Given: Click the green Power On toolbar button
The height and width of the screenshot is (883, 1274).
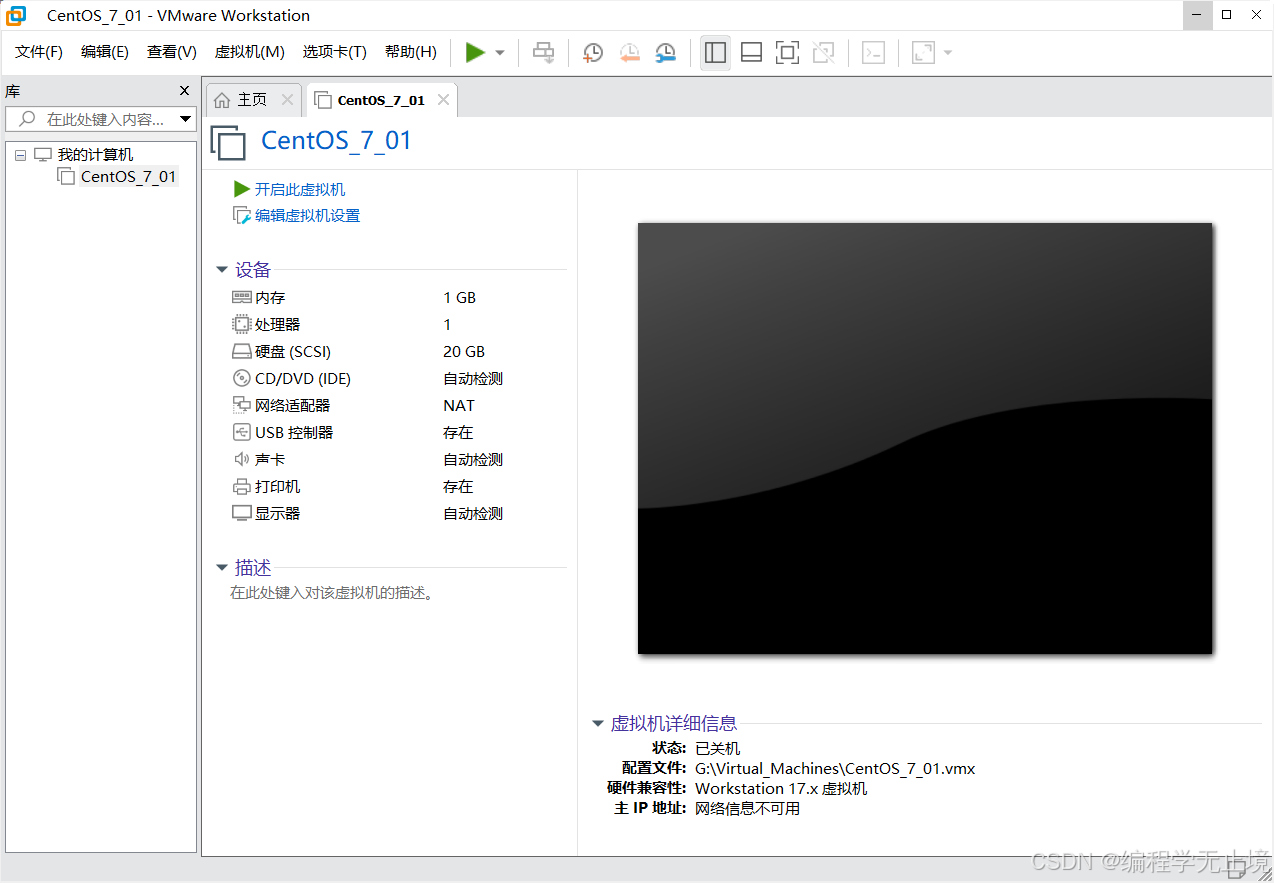Looking at the screenshot, I should (x=475, y=53).
